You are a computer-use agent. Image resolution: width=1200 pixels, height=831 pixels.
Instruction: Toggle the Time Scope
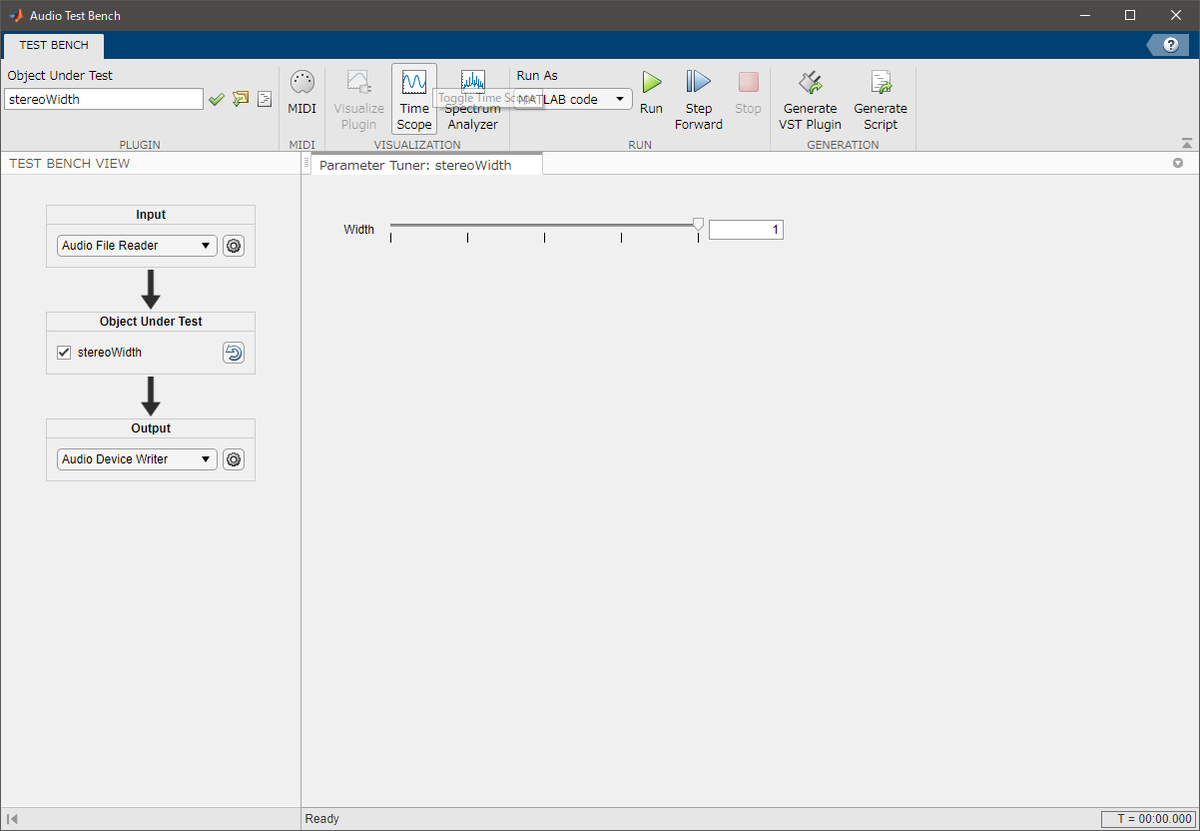pyautogui.click(x=414, y=100)
